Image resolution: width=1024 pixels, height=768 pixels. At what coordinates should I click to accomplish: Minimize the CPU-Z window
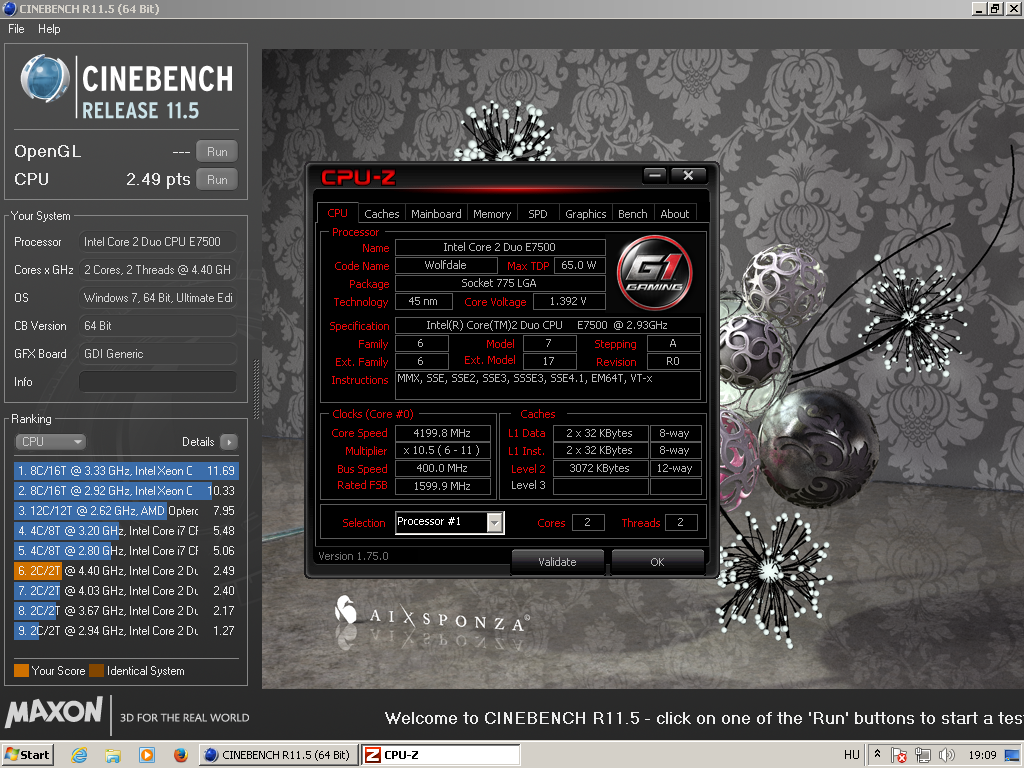[654, 175]
